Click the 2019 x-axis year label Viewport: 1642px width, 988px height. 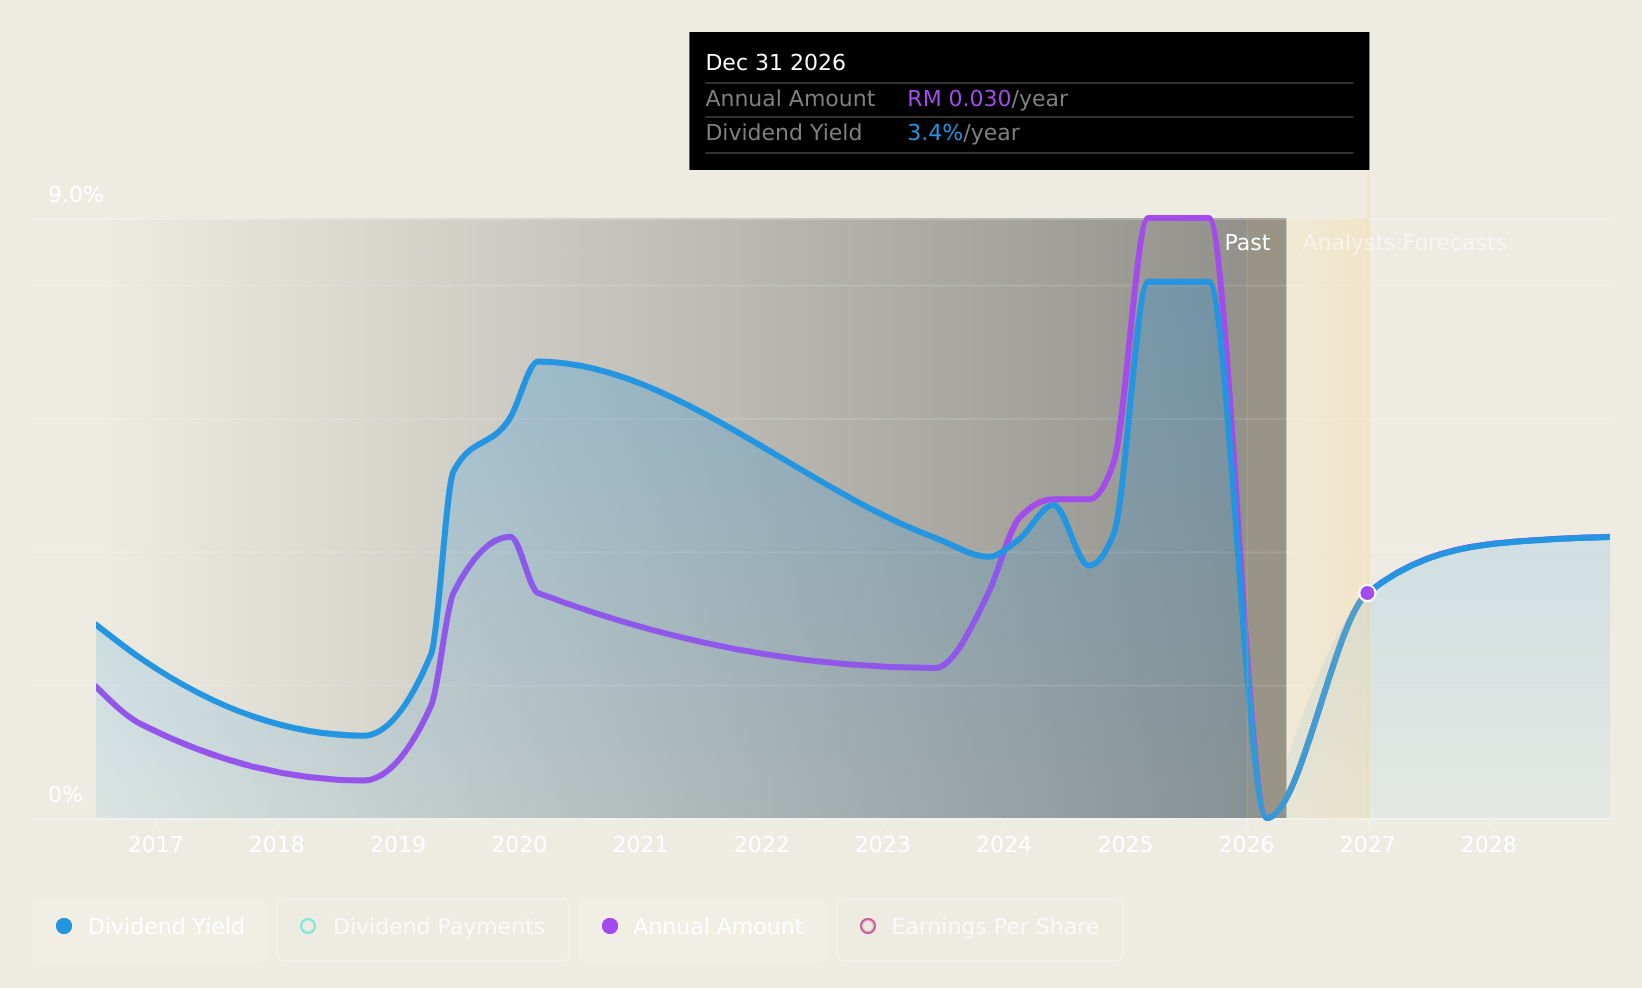tap(398, 845)
